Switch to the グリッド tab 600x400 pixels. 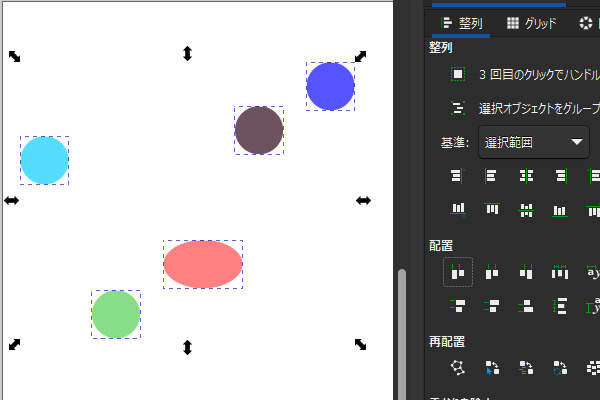531,23
